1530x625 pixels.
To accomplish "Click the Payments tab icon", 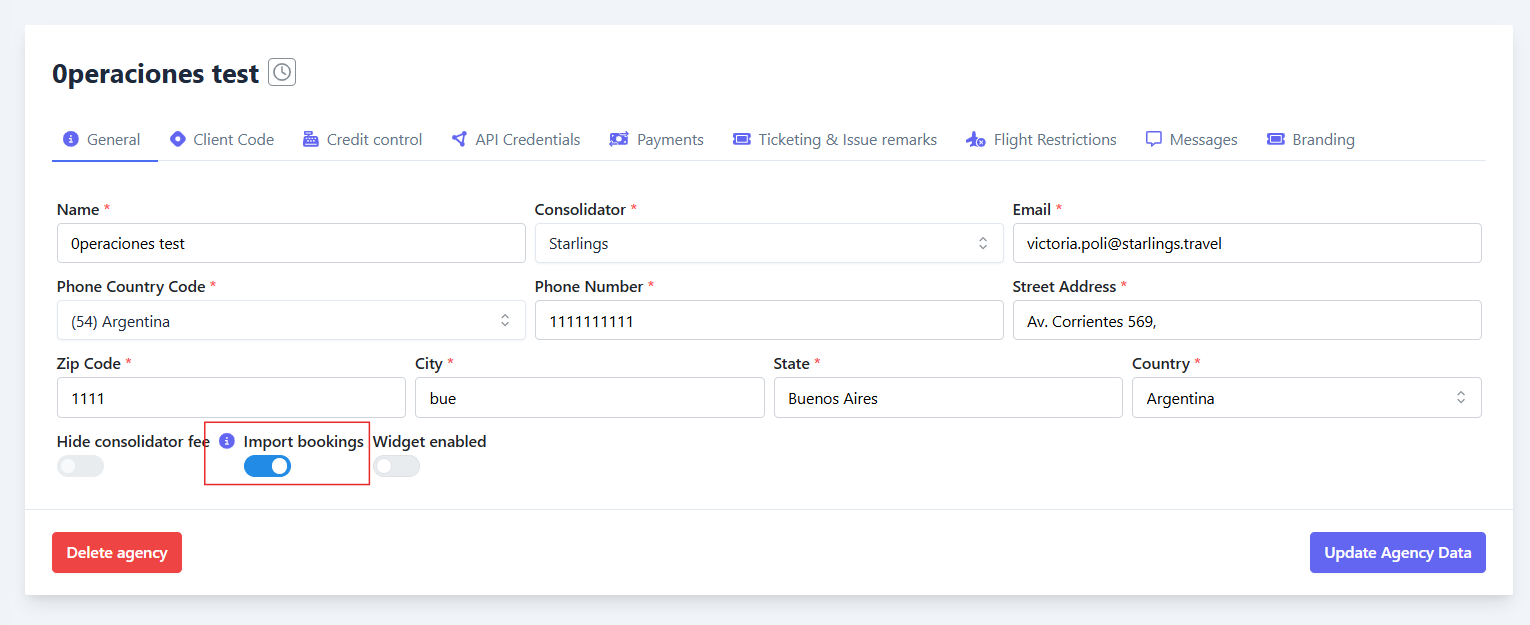I will pyautogui.click(x=619, y=139).
